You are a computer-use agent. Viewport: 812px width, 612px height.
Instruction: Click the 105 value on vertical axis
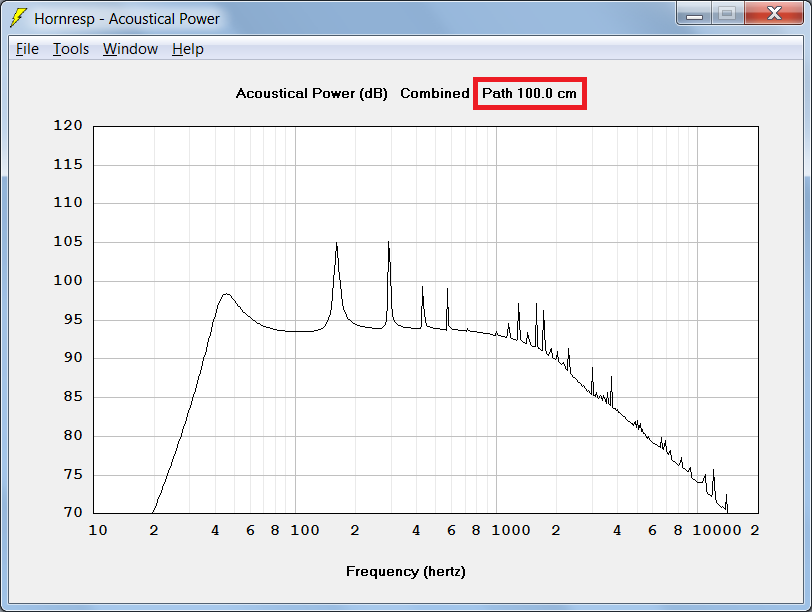click(x=68, y=241)
